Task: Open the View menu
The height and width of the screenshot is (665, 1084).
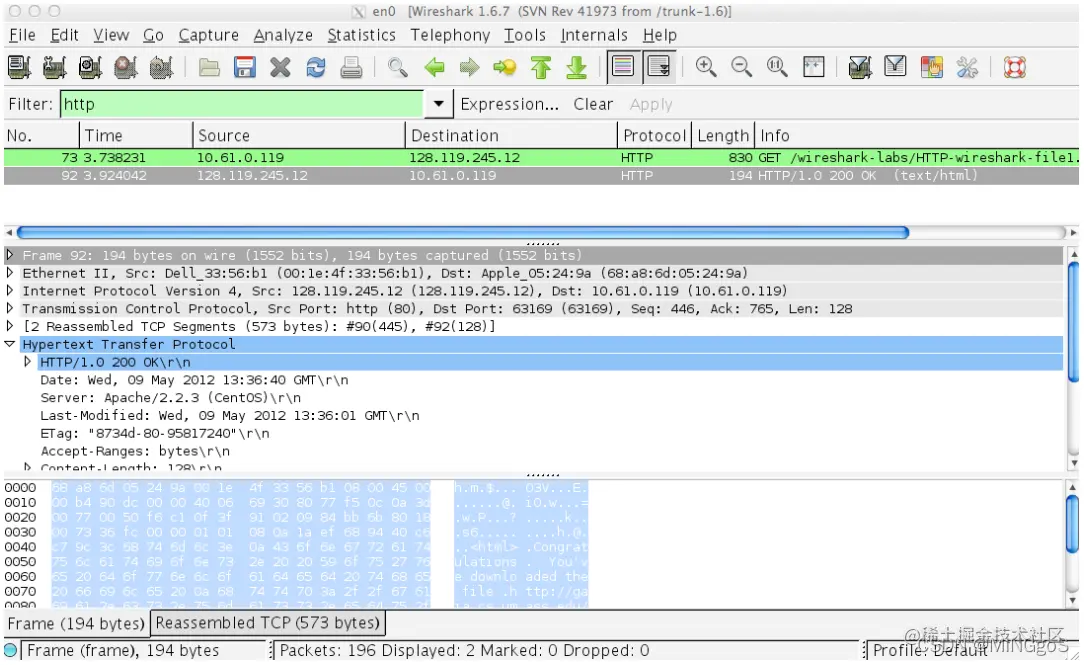Action: coord(111,35)
